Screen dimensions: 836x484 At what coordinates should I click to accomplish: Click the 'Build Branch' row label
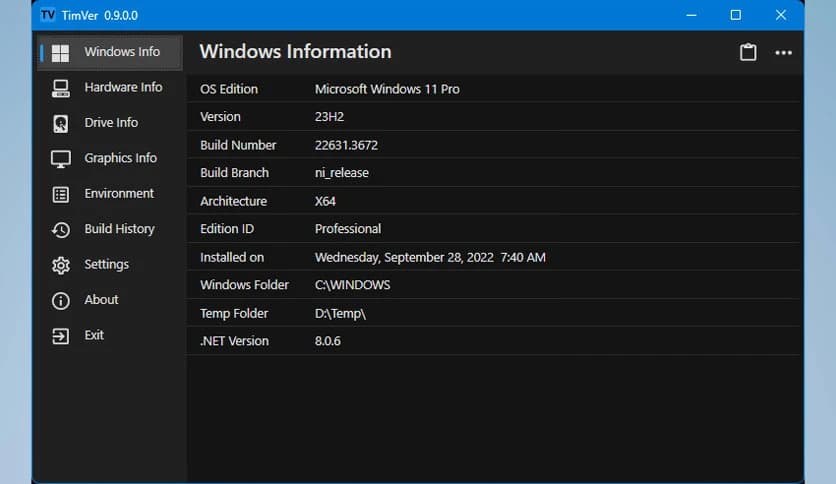[235, 173]
